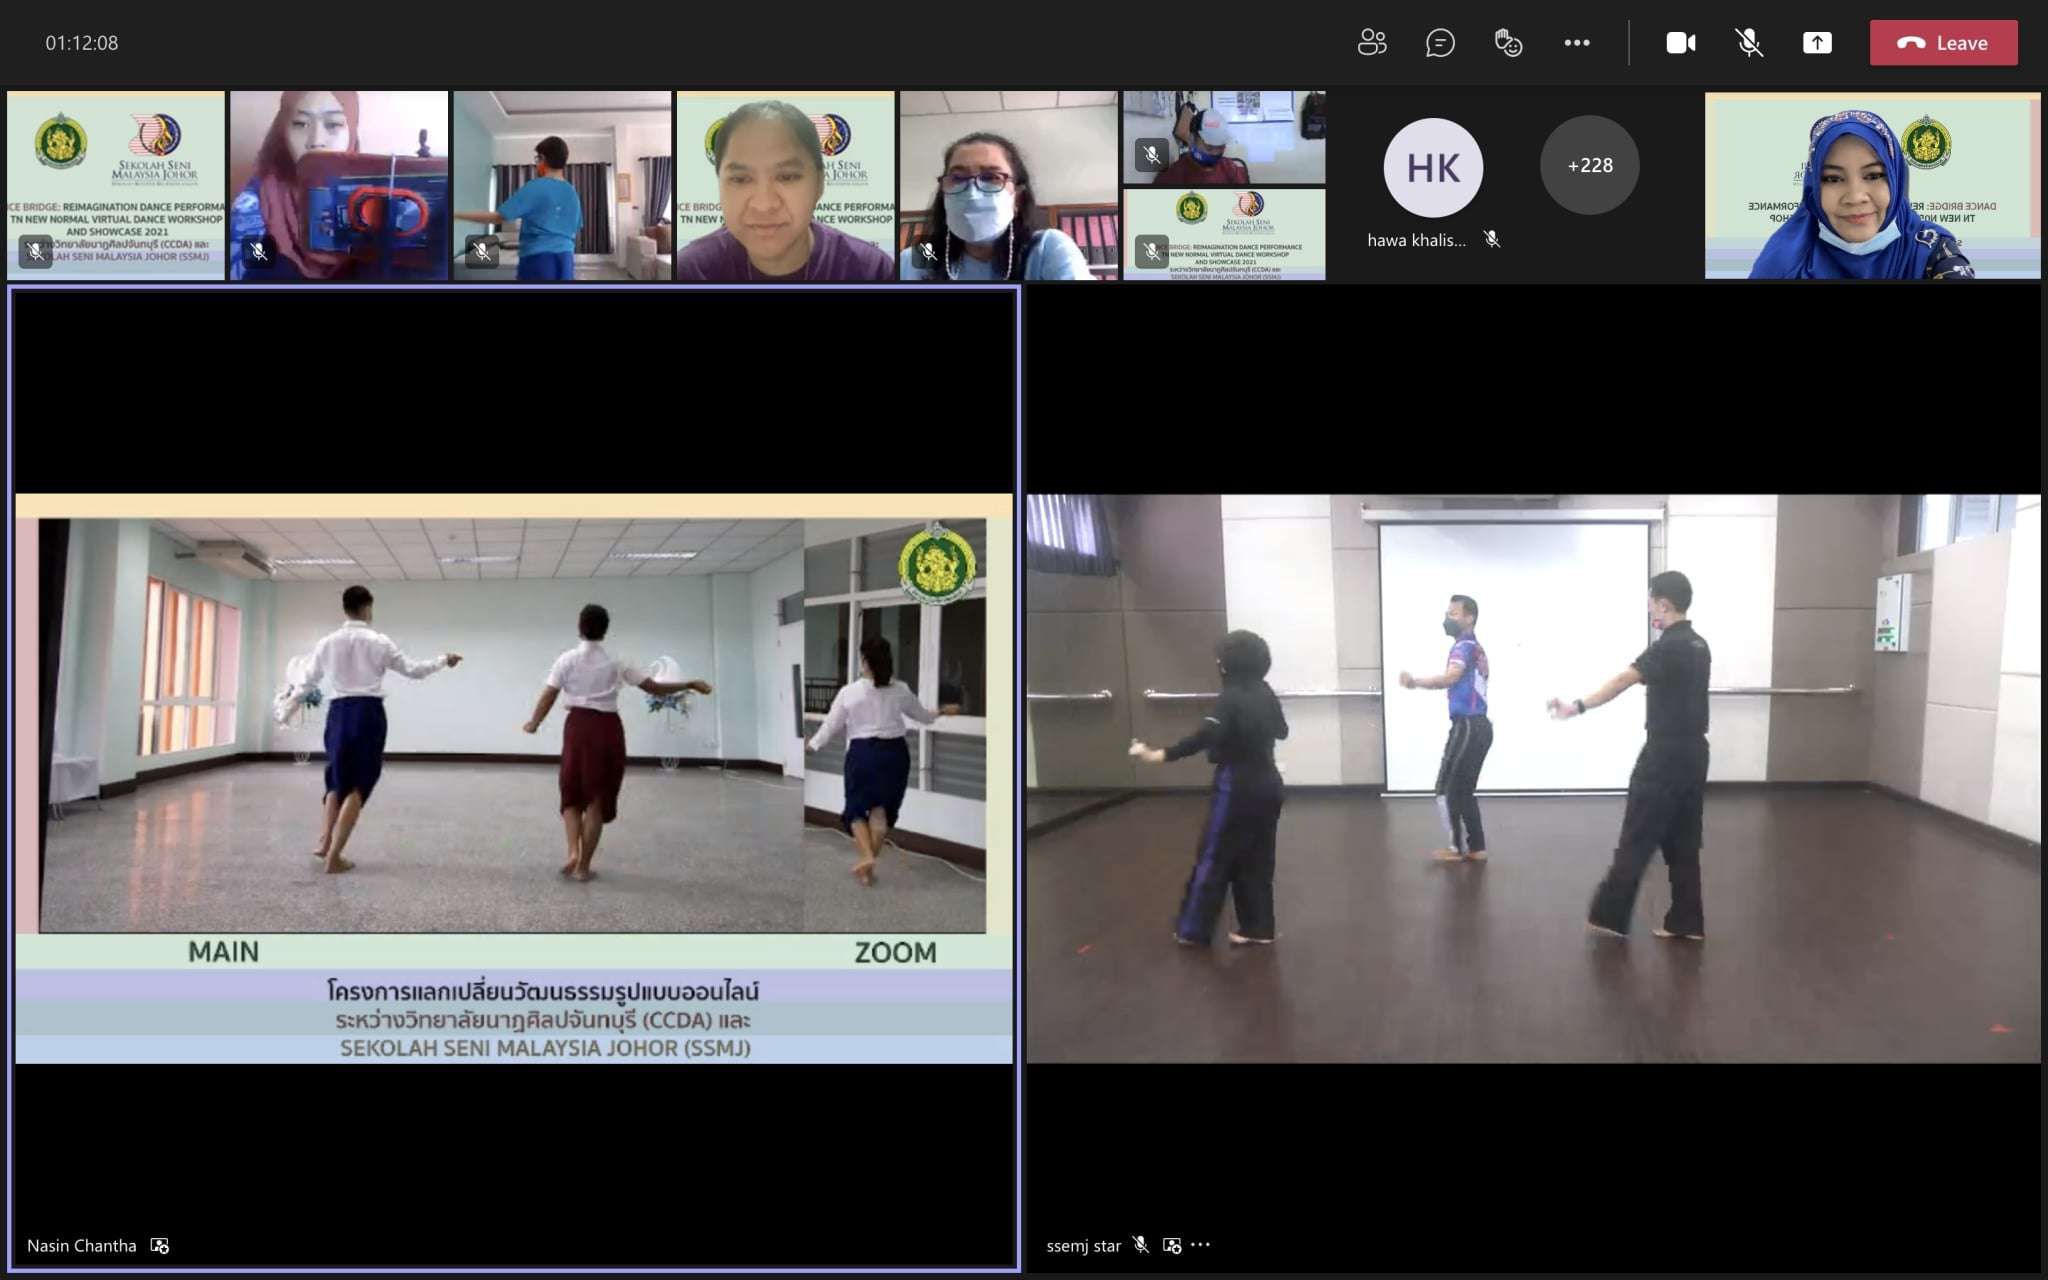Click muted mic icon next to ssemj star
This screenshot has height=1280, width=2048.
(1141, 1245)
